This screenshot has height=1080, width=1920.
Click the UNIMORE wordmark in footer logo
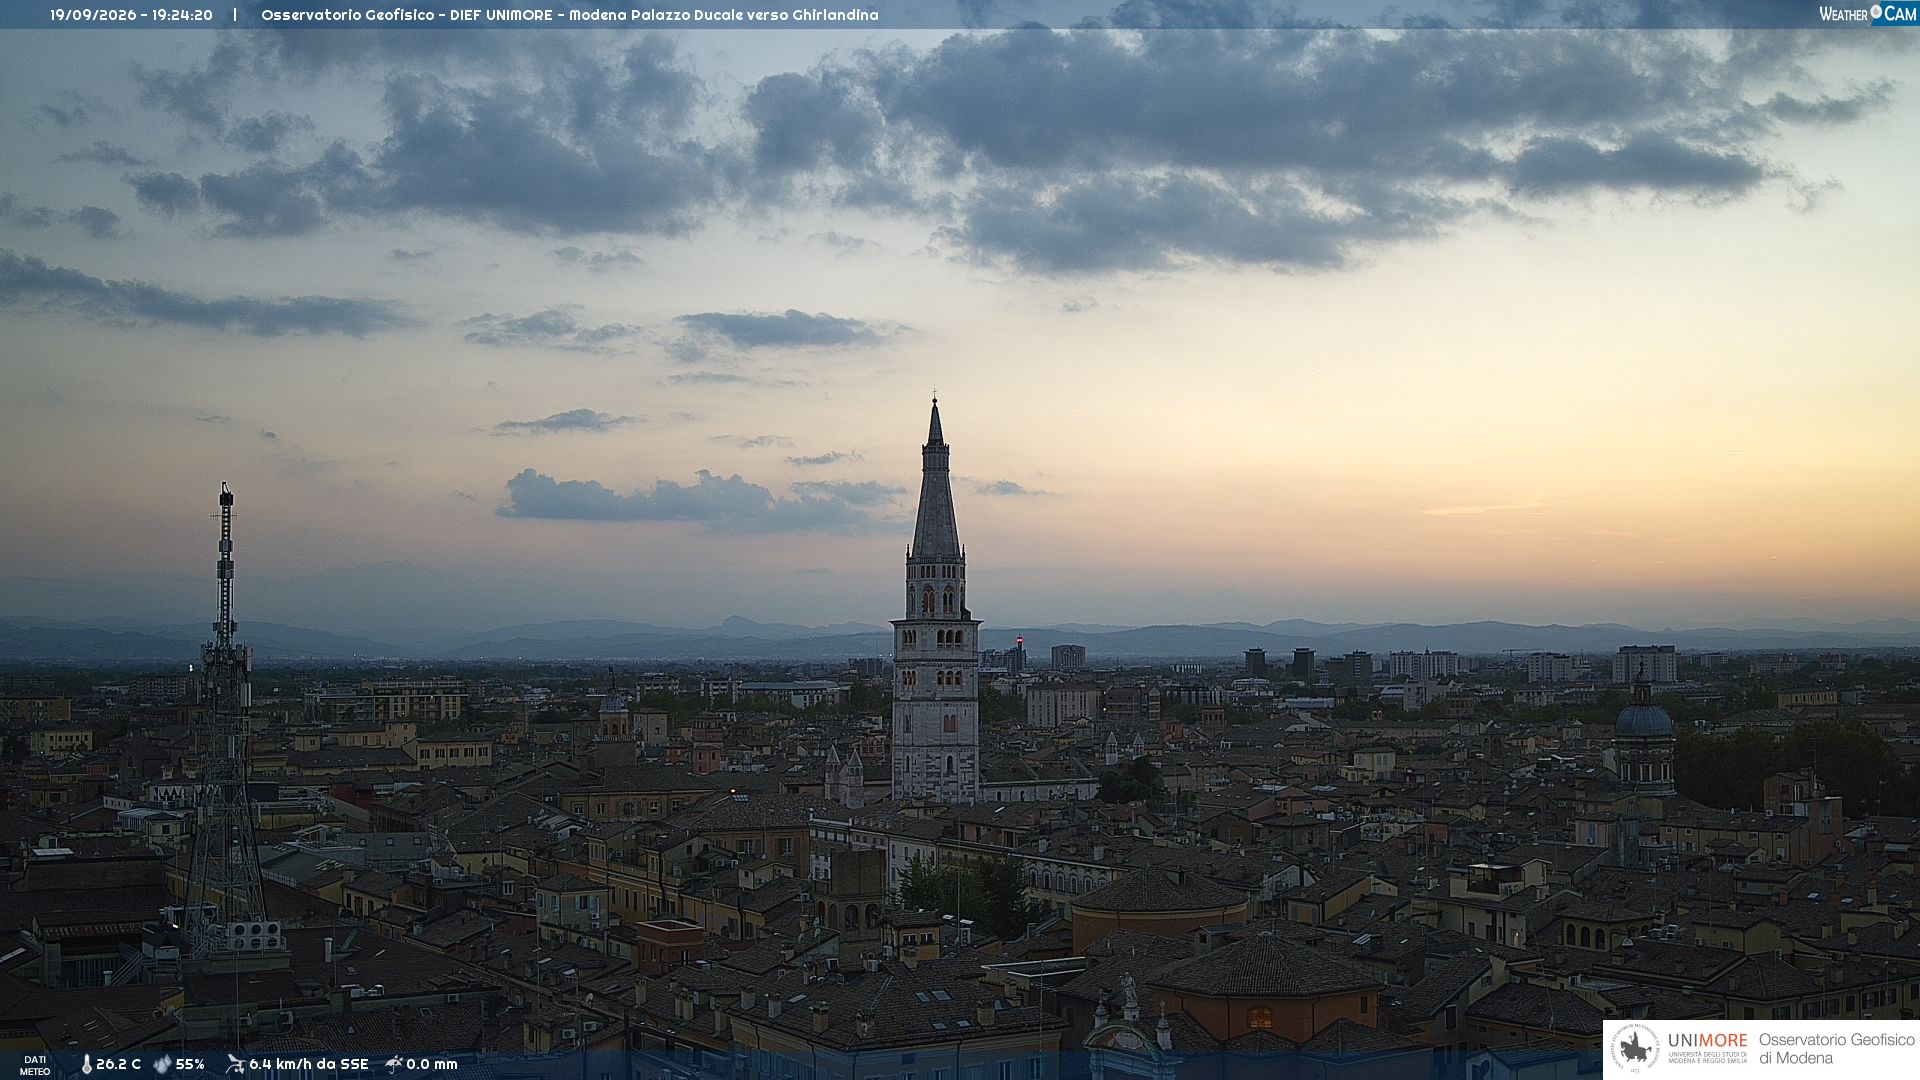point(1708,1041)
